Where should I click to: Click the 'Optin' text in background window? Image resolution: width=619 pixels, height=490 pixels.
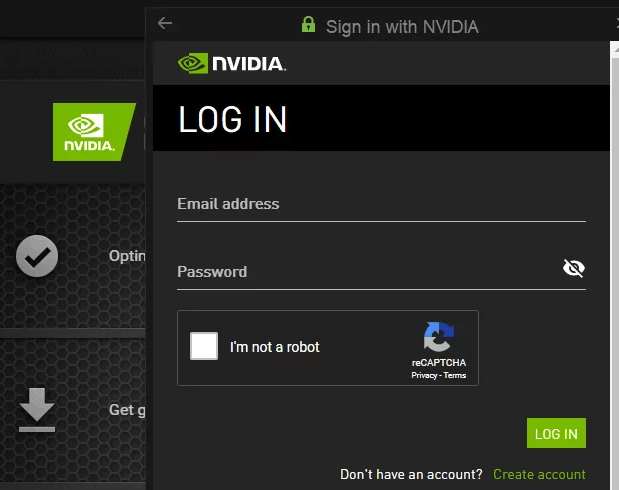[x=127, y=256]
